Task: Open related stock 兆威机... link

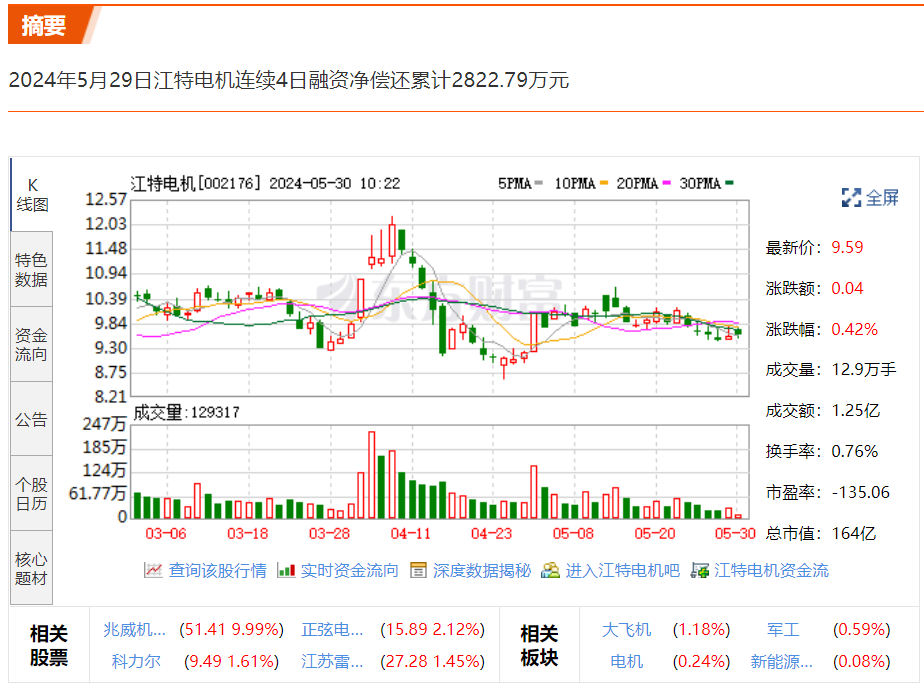Action: pyautogui.click(x=134, y=629)
